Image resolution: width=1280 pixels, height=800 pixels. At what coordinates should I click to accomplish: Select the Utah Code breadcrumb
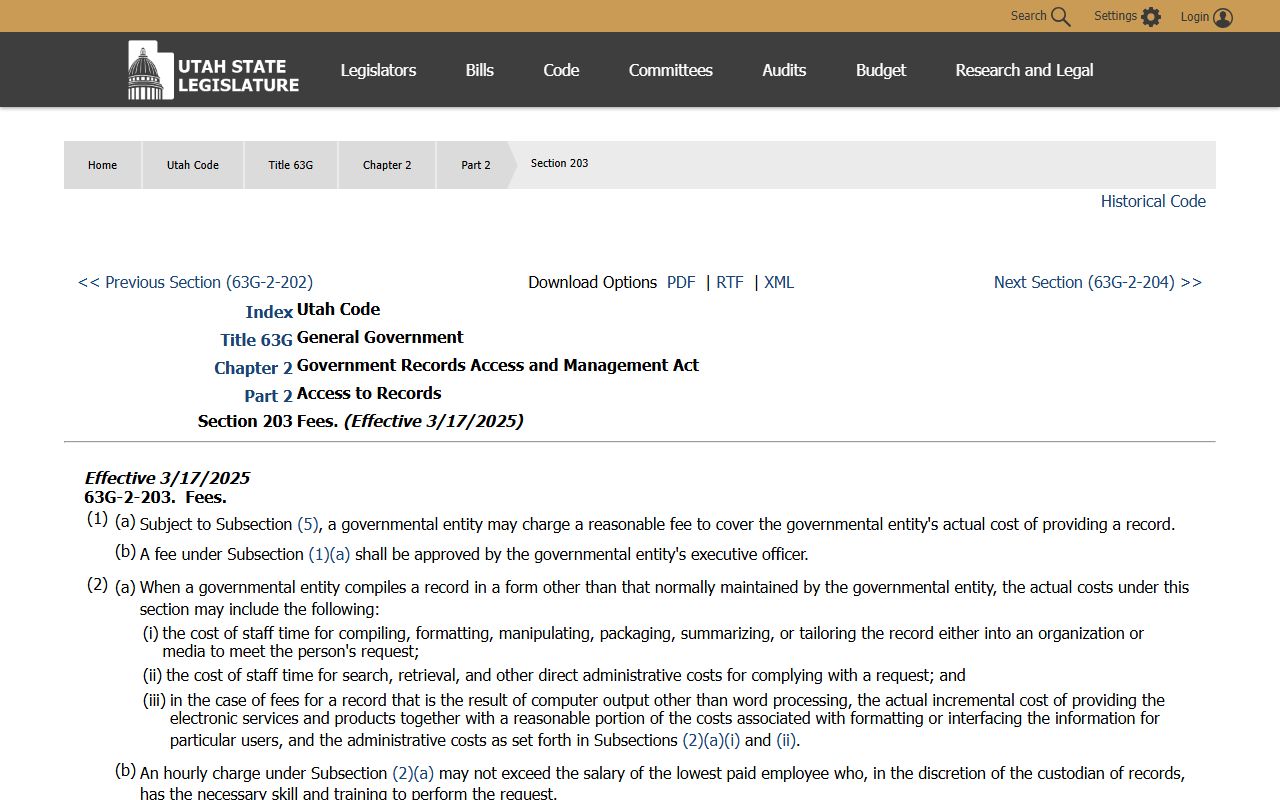193,165
